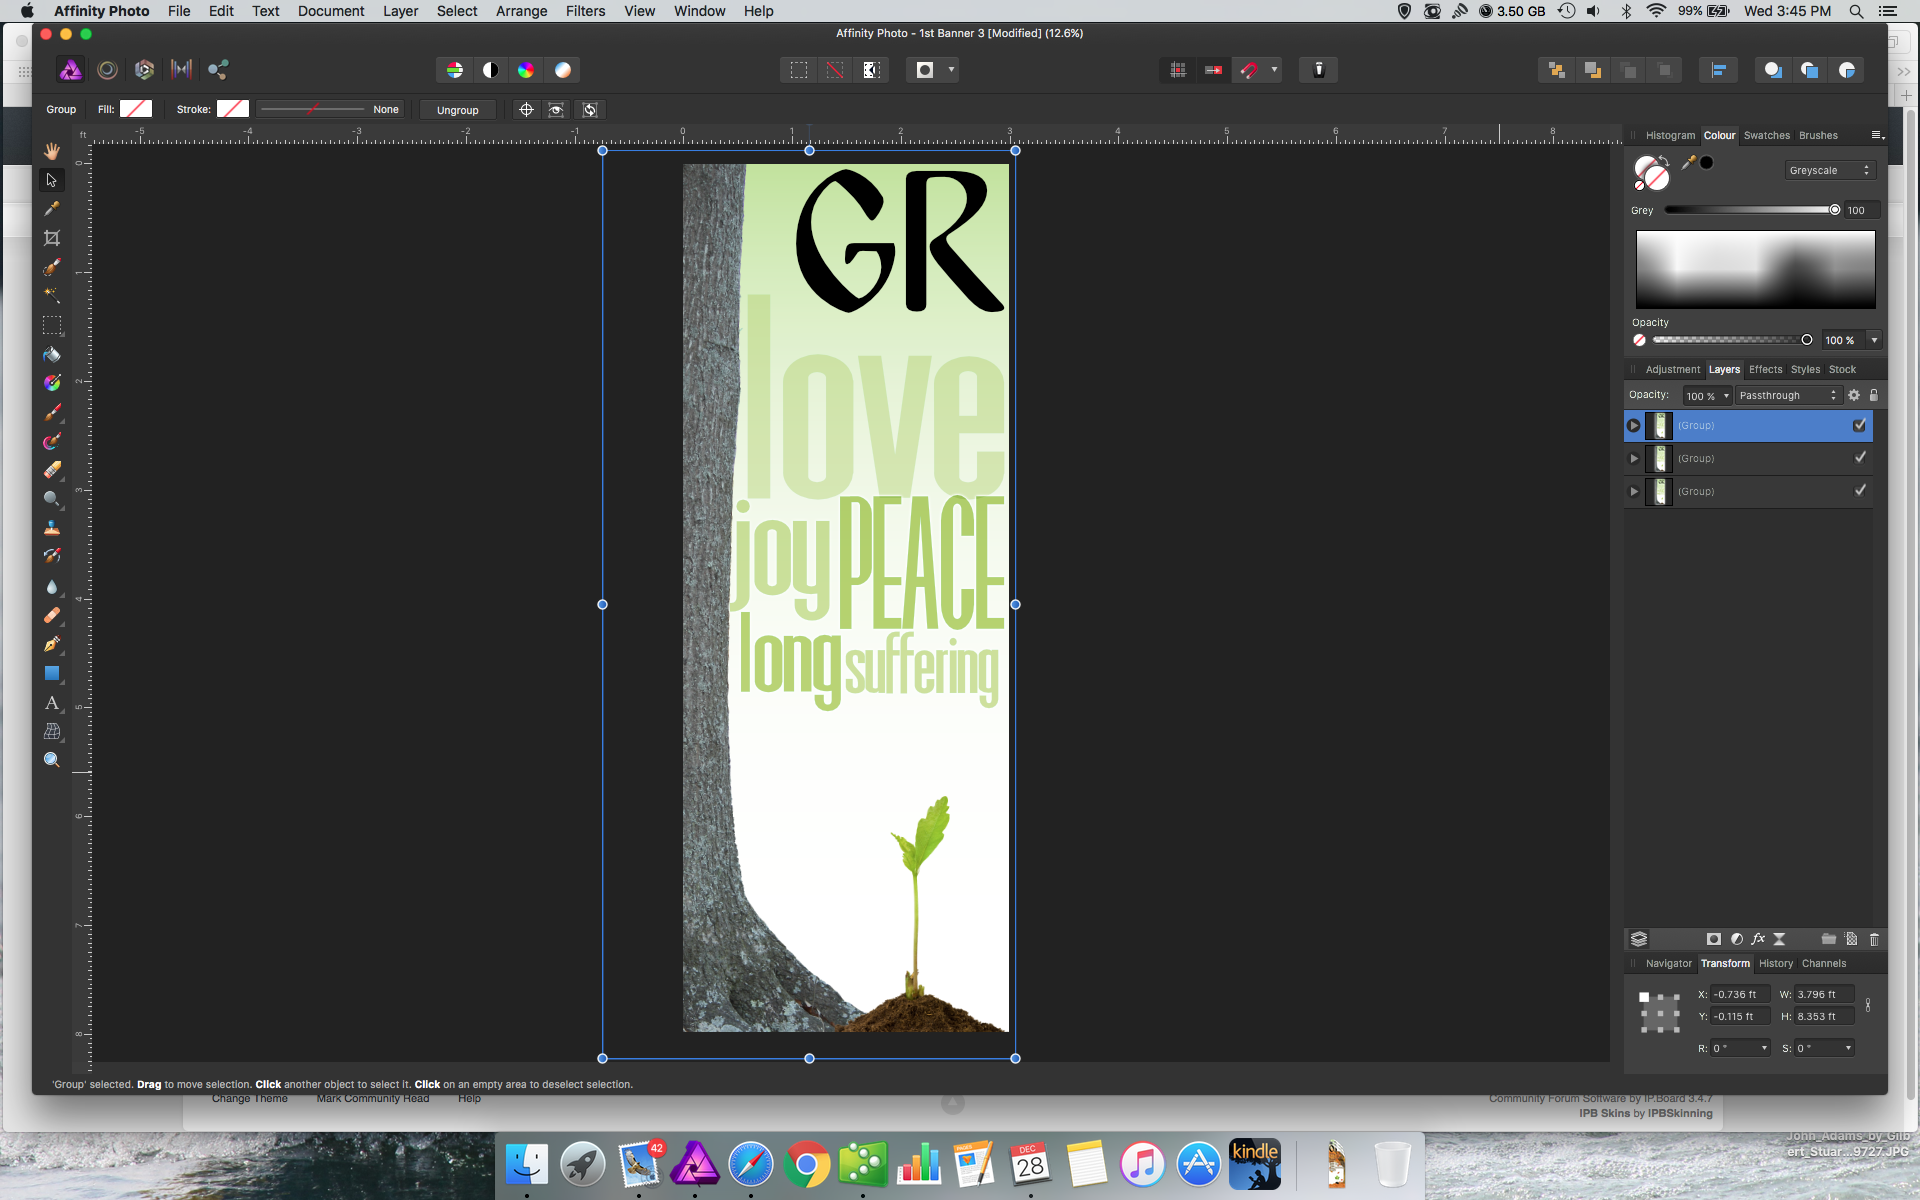Screen dimensions: 1920x1200
Task: Open the Tone Mapping Persona
Action: 181,70
